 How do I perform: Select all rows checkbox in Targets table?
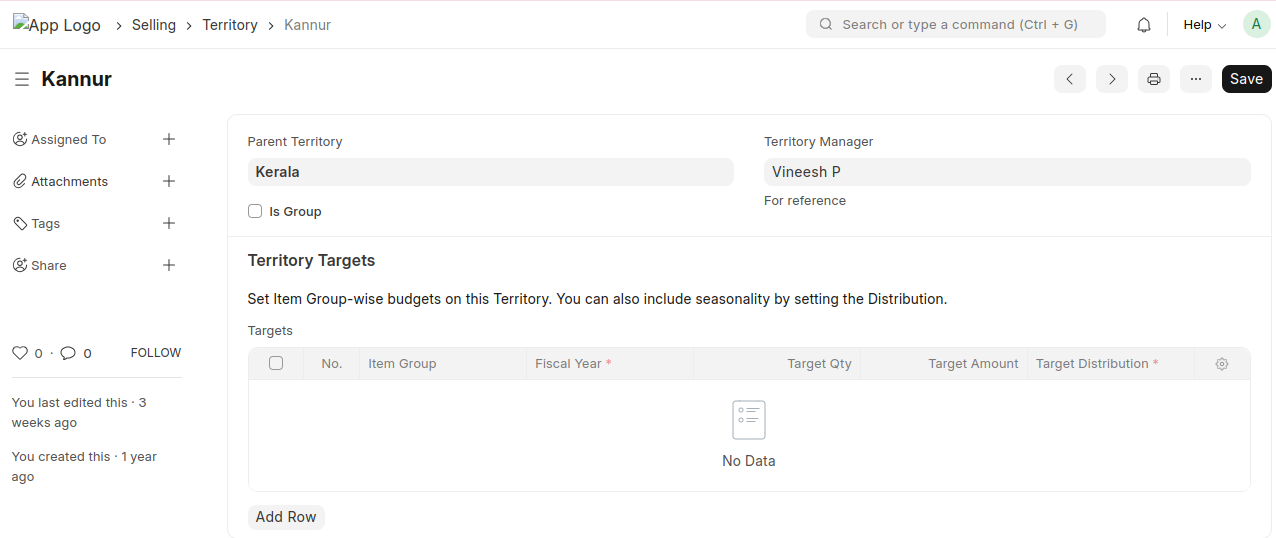point(276,364)
